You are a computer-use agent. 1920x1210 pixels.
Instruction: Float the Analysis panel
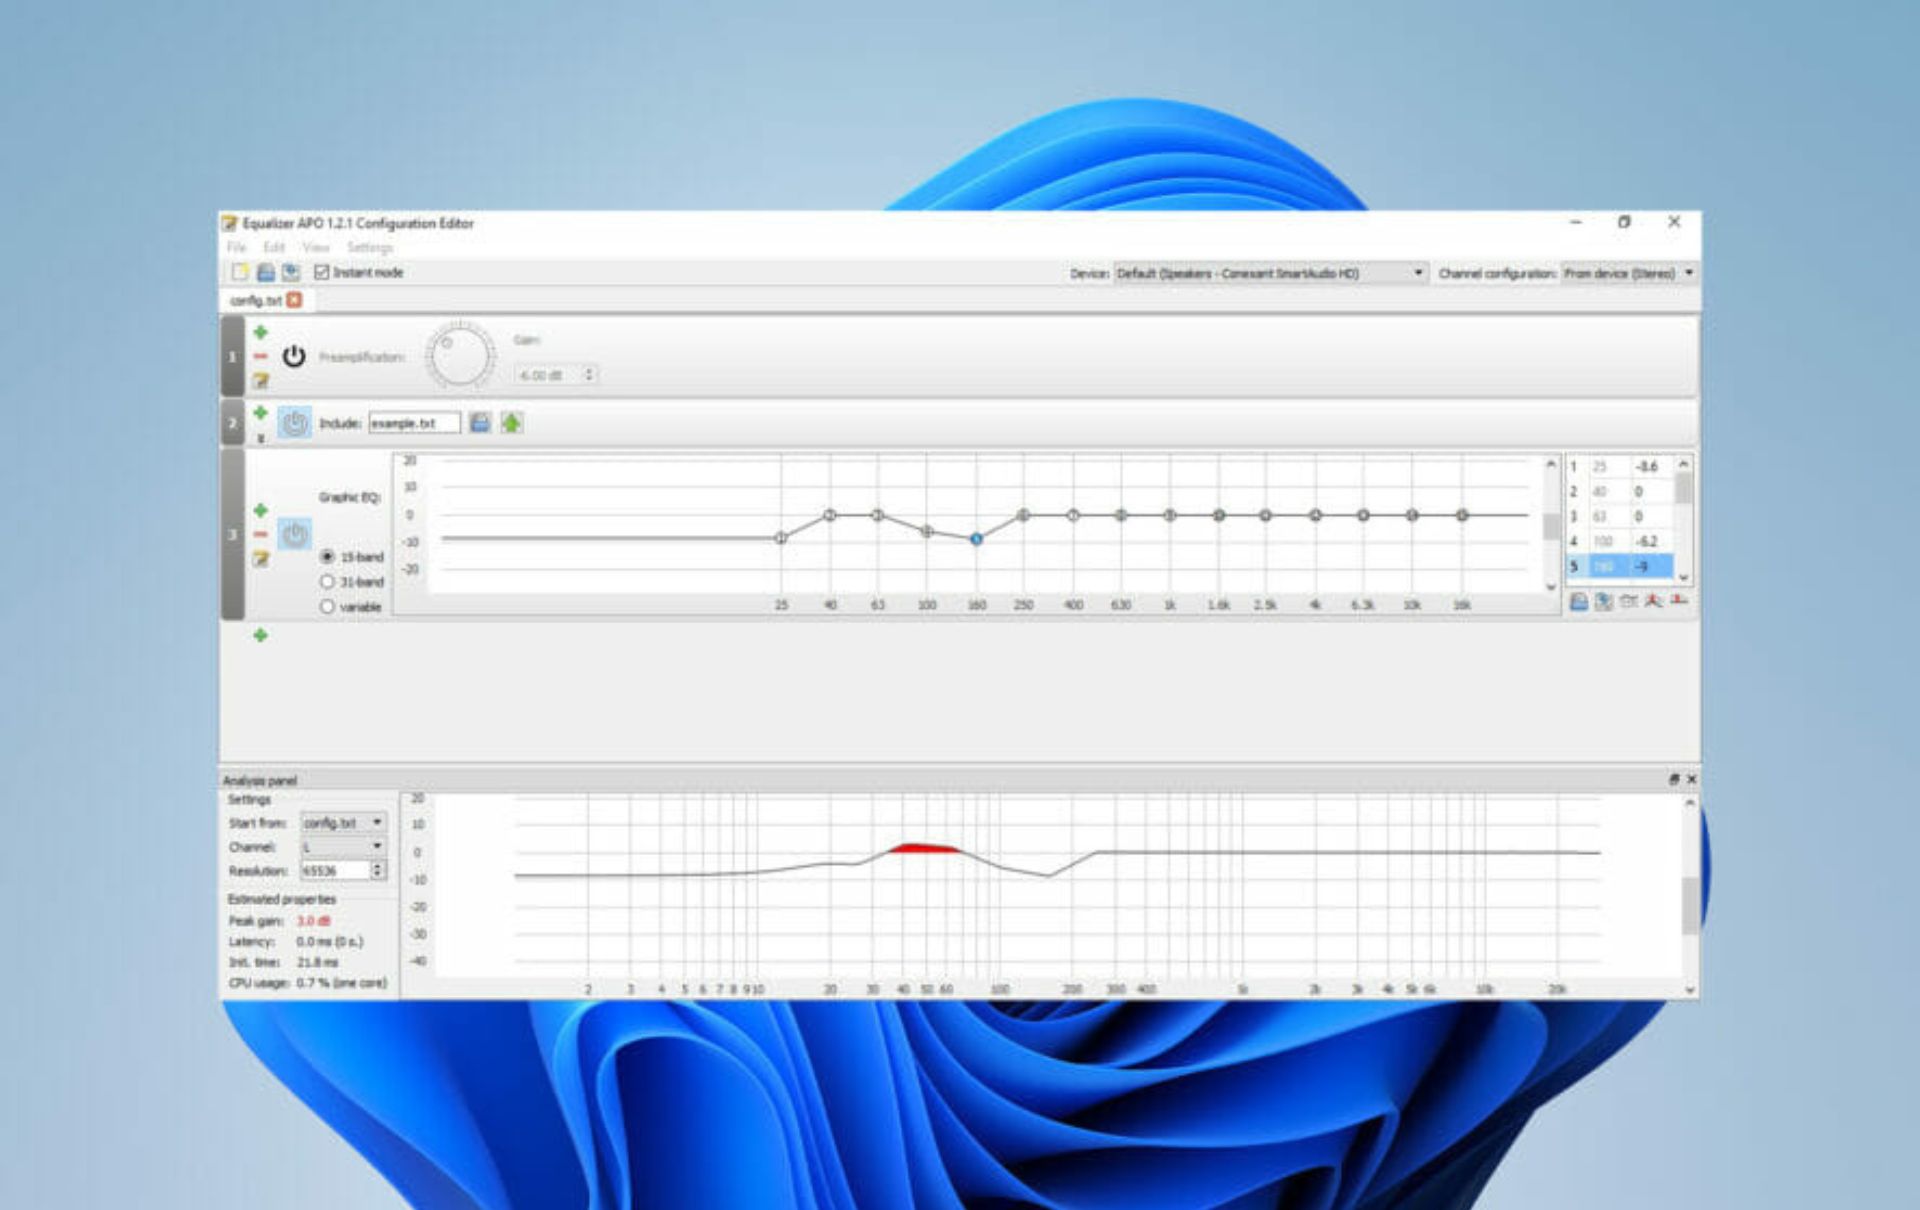(x=1674, y=779)
